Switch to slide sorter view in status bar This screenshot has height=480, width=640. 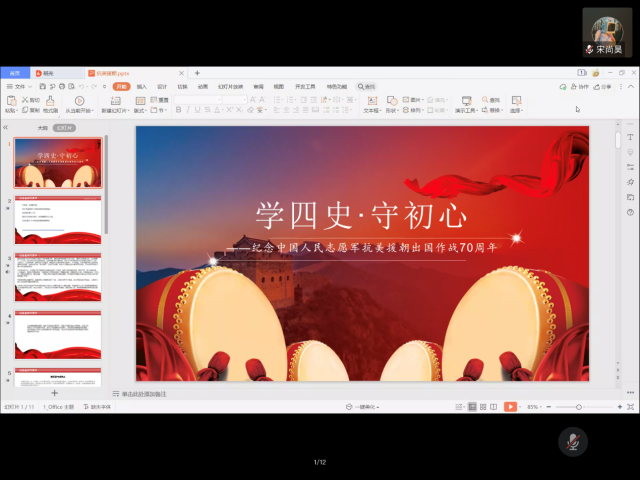[484, 407]
